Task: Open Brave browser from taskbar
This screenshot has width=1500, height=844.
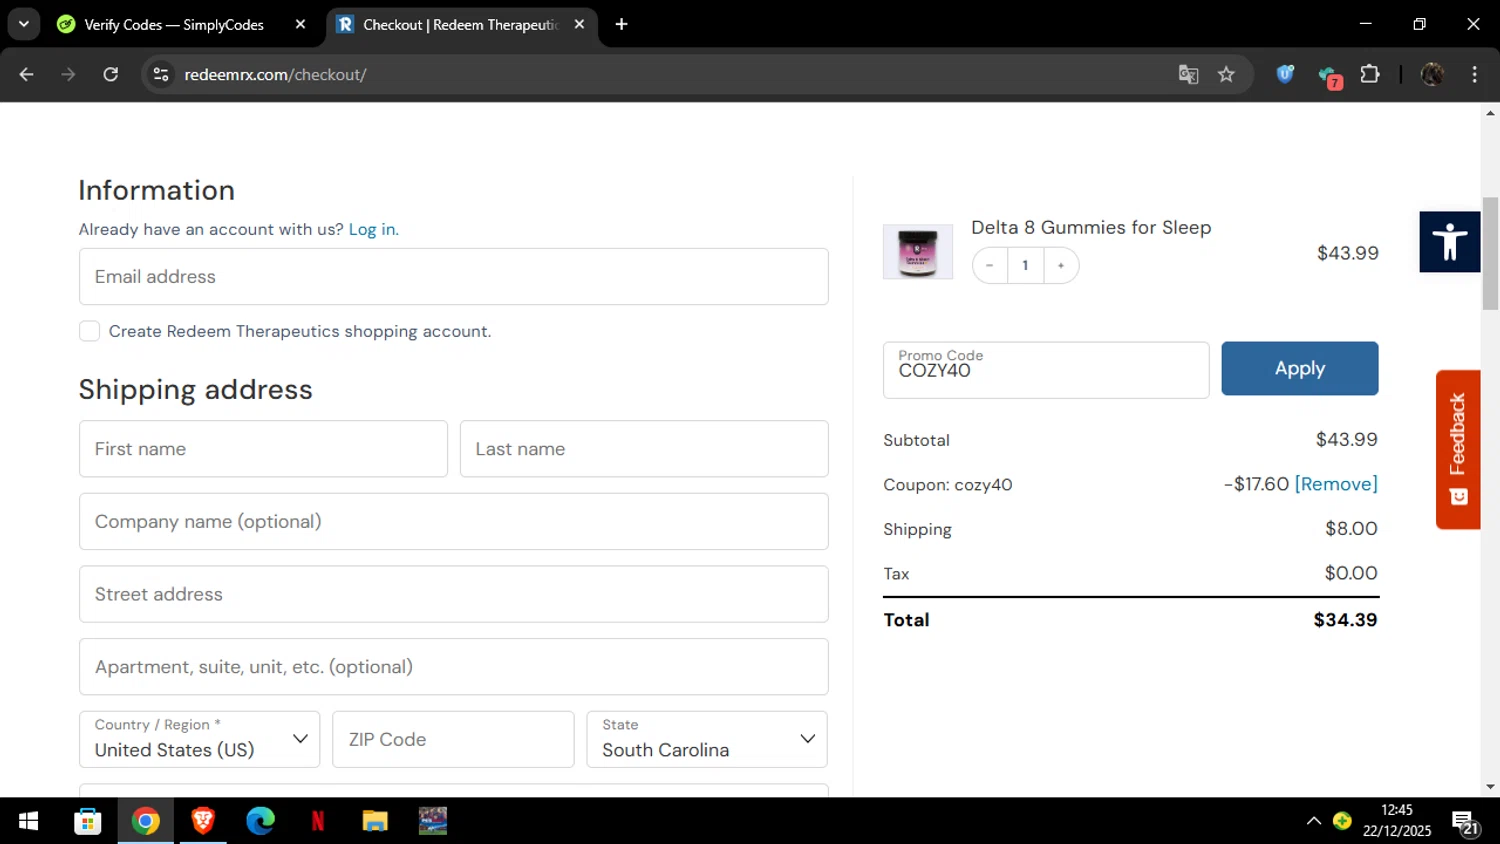Action: (x=203, y=821)
